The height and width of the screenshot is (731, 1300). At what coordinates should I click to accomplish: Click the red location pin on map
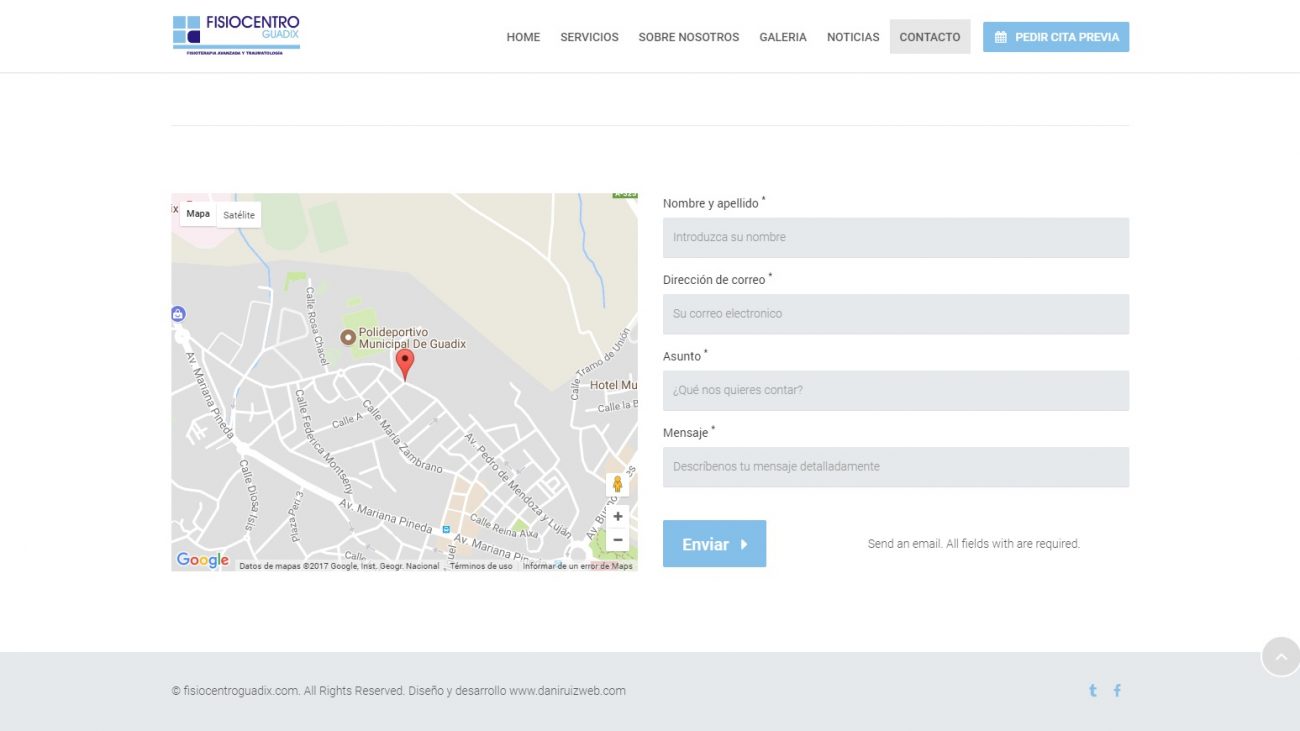(404, 363)
